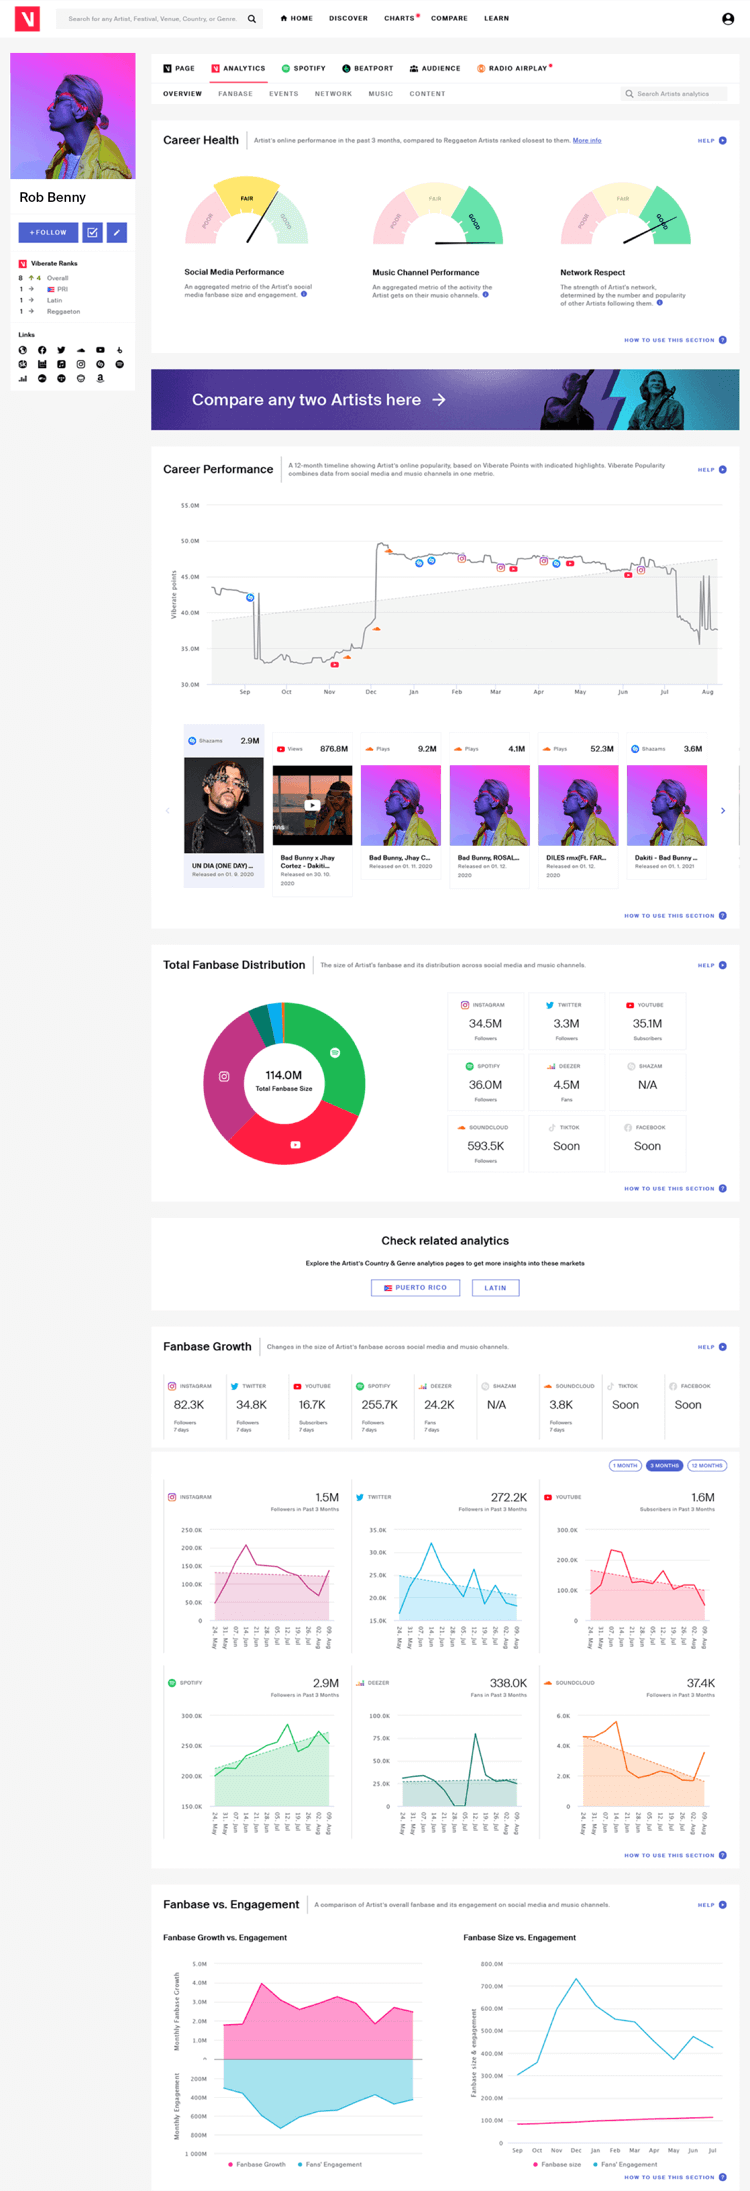
Task: Click the Total Fanbase Distribution Help icon
Action: [723, 965]
